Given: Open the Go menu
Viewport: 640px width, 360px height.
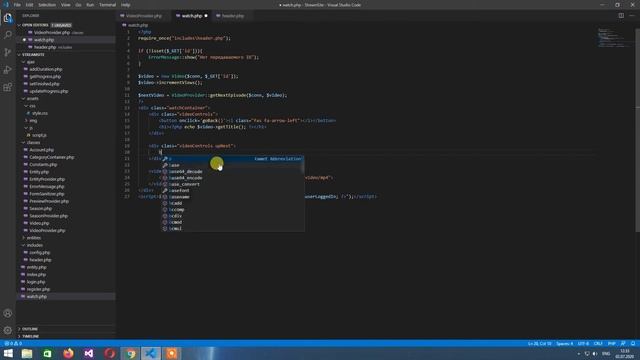Looking at the screenshot, I should (x=78, y=5).
